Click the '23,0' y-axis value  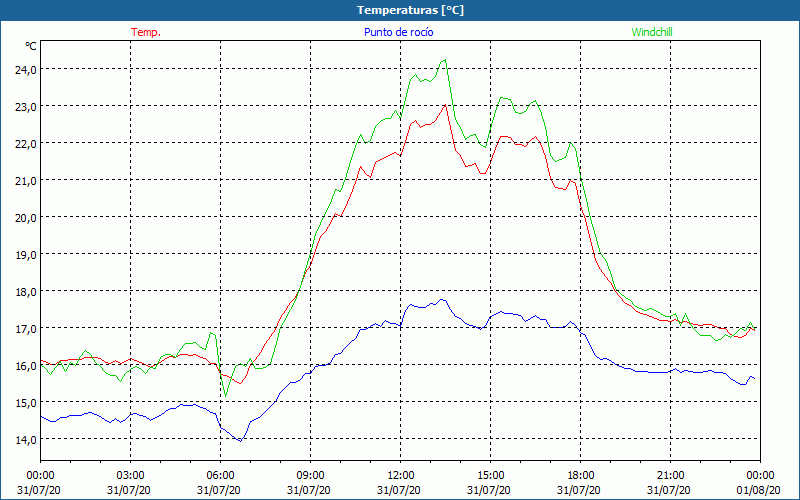click(26, 107)
